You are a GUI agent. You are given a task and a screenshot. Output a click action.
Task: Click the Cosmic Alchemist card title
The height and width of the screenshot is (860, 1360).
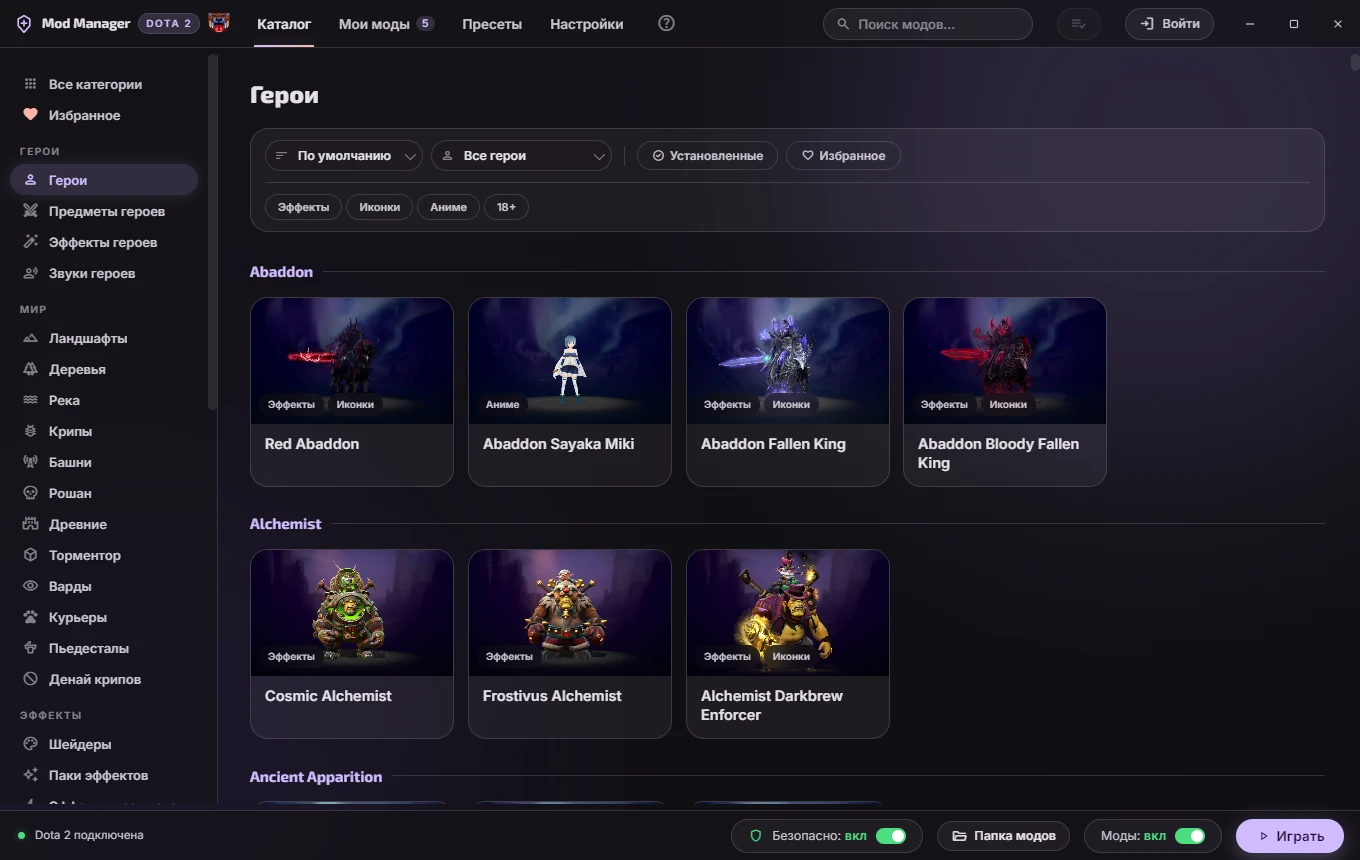coord(328,696)
